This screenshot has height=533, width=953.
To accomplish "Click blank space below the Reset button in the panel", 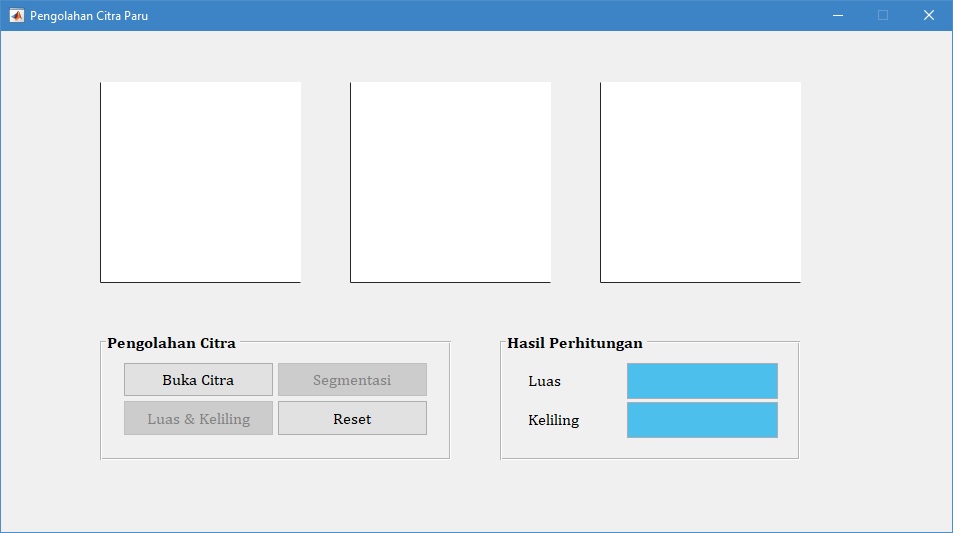I will 352,447.
